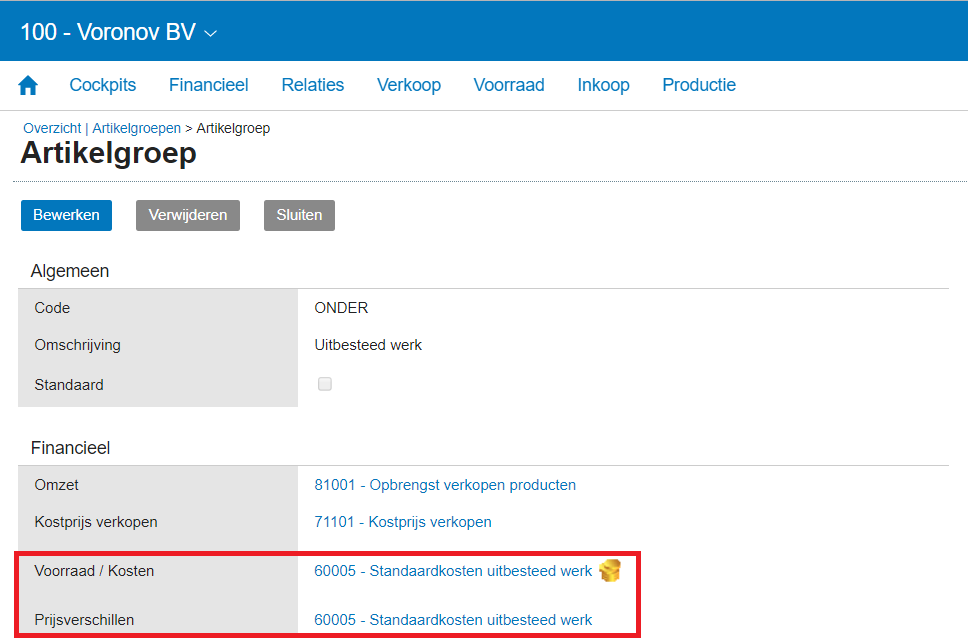Expand the 100 - Voronov BV company dropdown
Screen dimensions: 968x643
coord(118,32)
